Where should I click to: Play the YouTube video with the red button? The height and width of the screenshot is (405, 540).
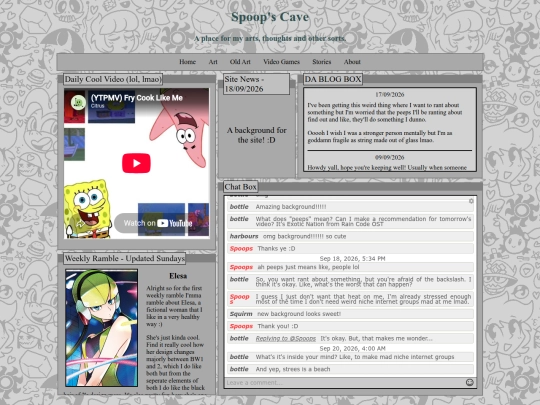(136, 163)
